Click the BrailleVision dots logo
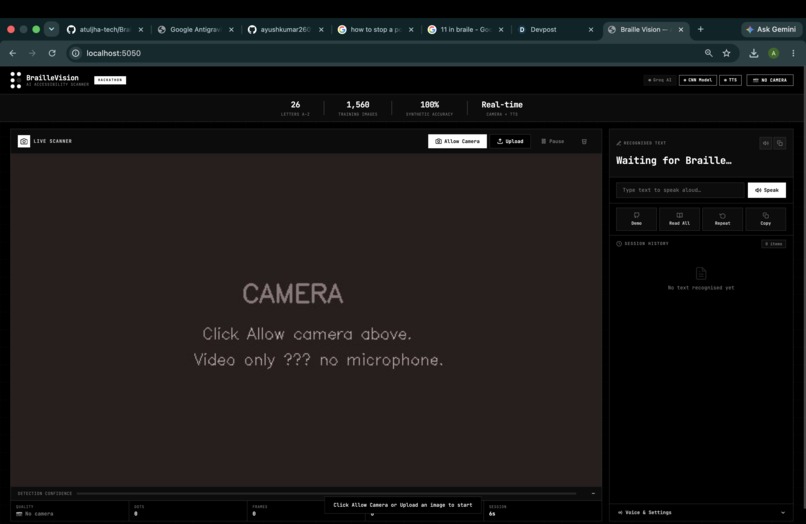 [x=15, y=80]
